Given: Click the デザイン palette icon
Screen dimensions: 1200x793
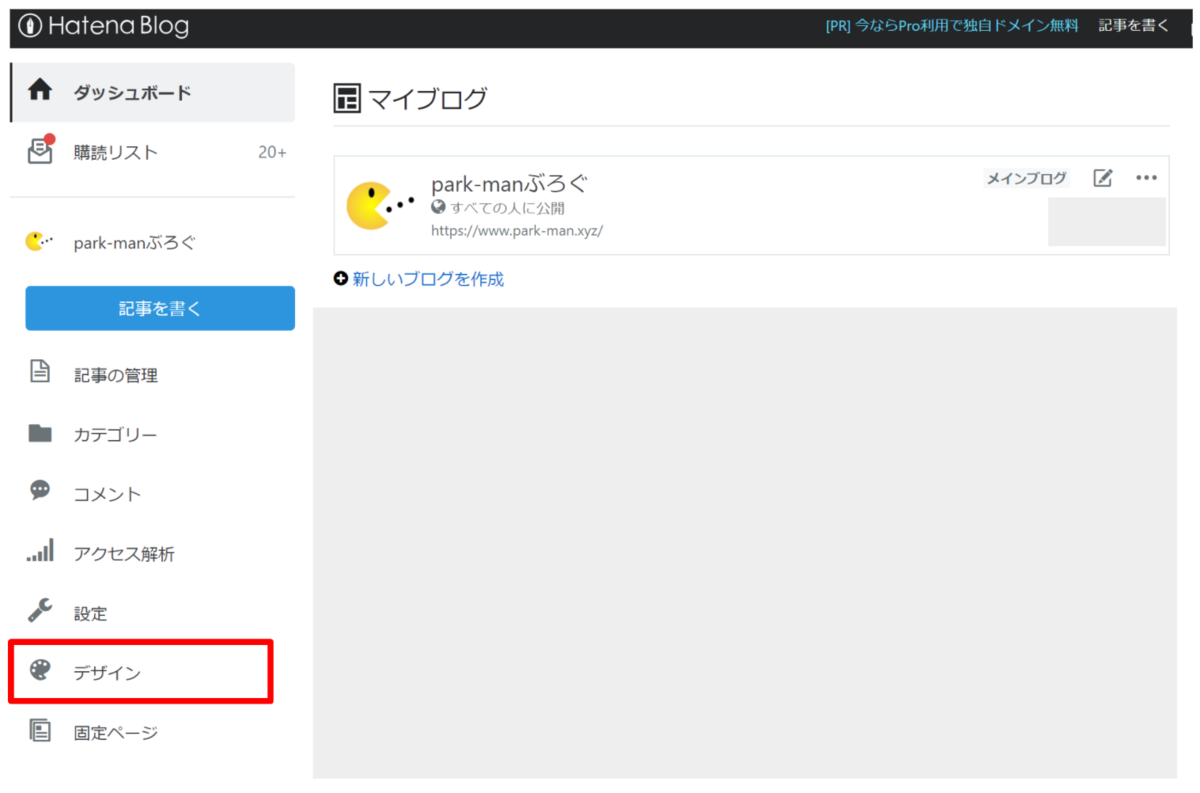Looking at the screenshot, I should pyautogui.click(x=40, y=670).
